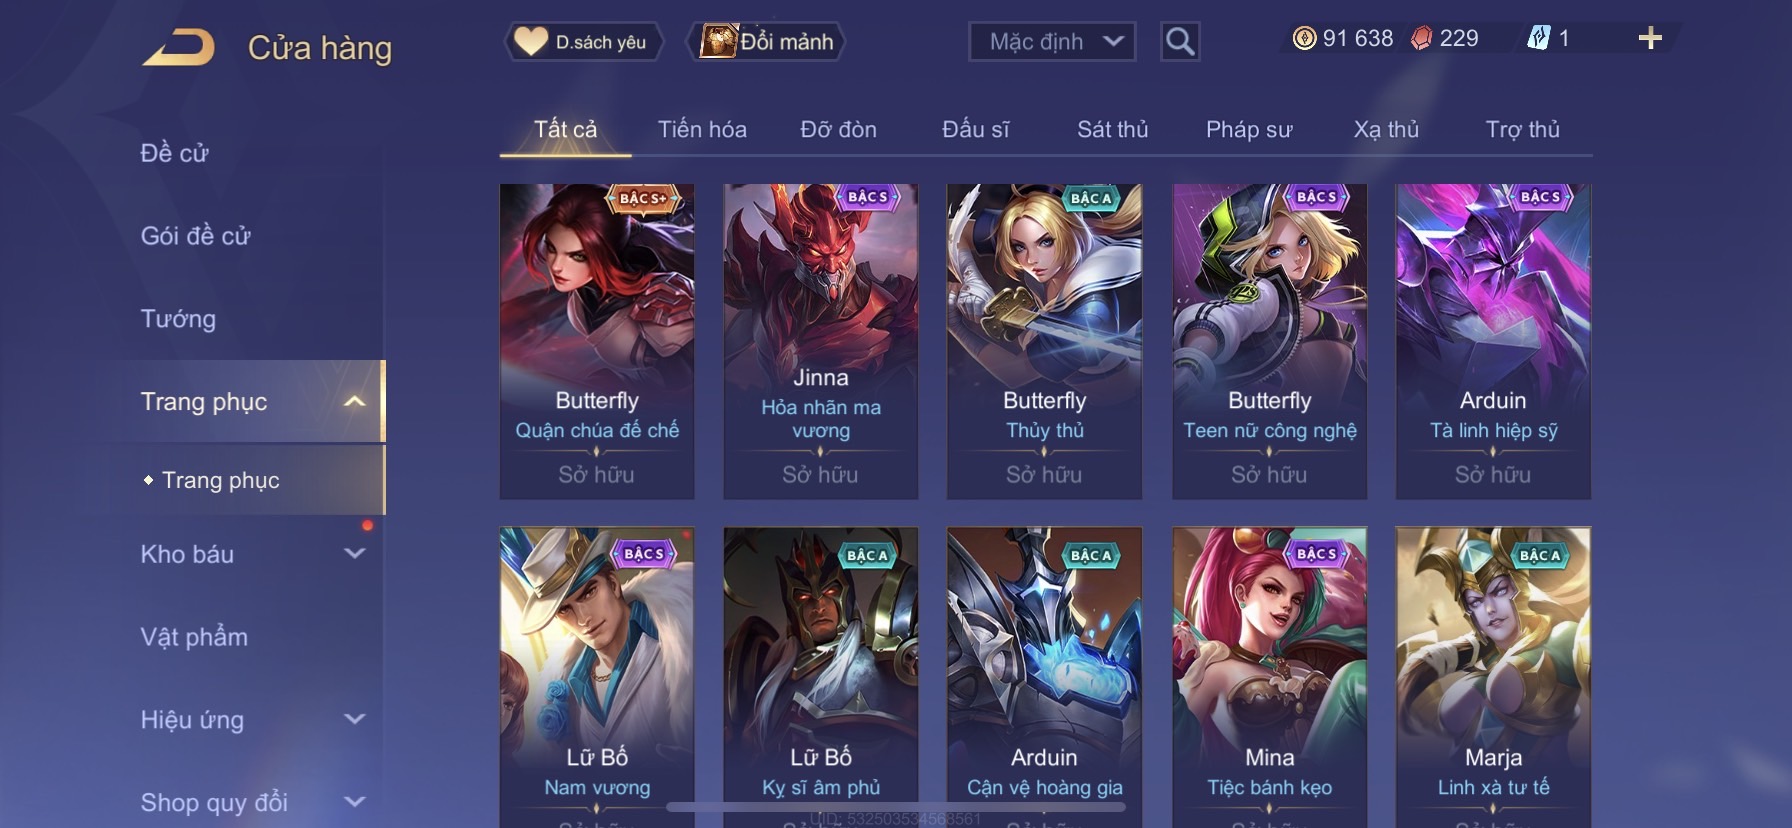This screenshot has width=1792, height=828.
Task: Open the search magnifier icon
Action: (x=1180, y=41)
